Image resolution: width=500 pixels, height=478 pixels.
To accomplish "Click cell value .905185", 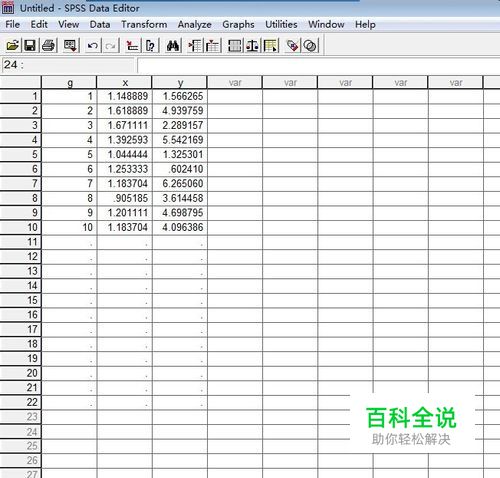I will tap(125, 198).
